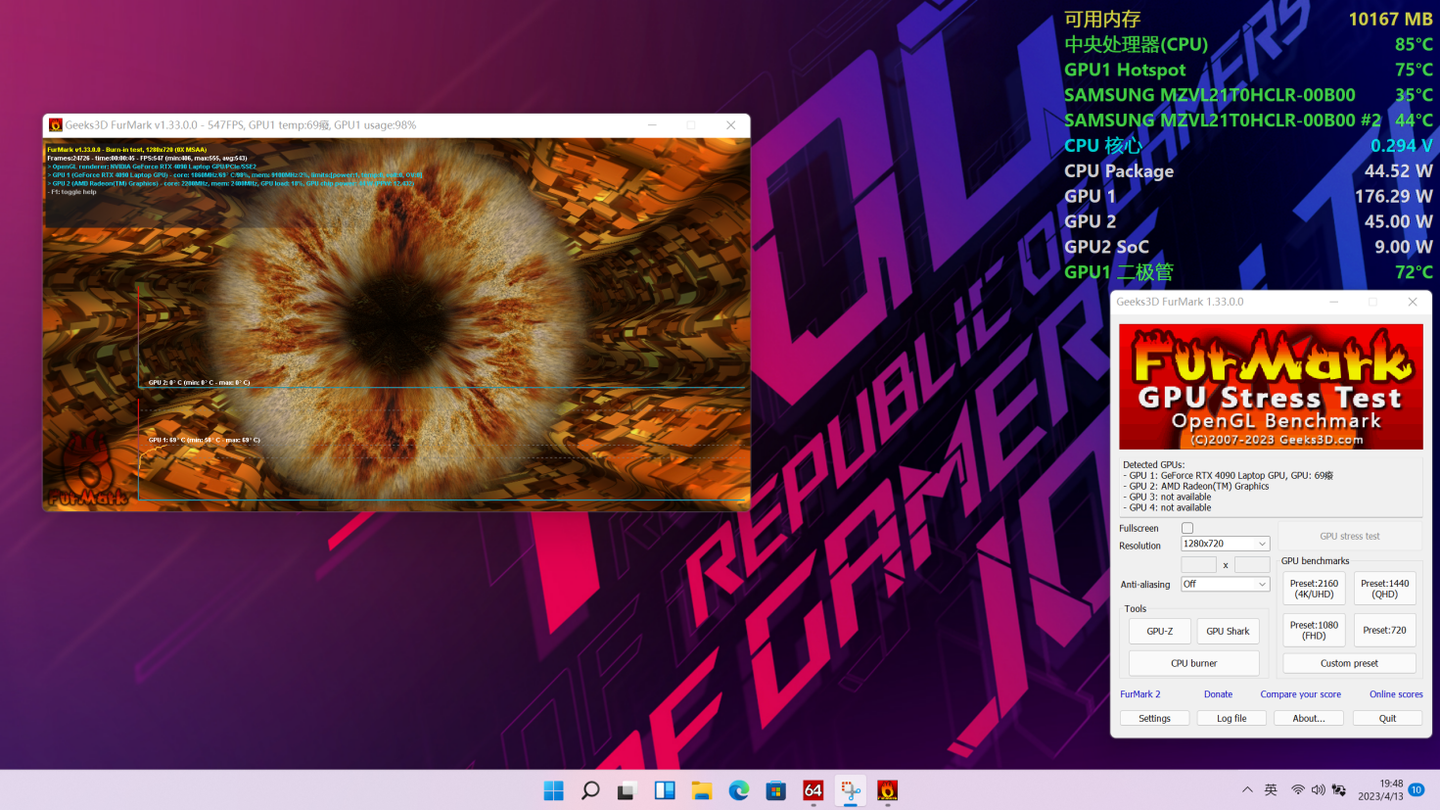Click the GPU 1 69°C temperature graph label
1440x810 pixels.
(204, 440)
